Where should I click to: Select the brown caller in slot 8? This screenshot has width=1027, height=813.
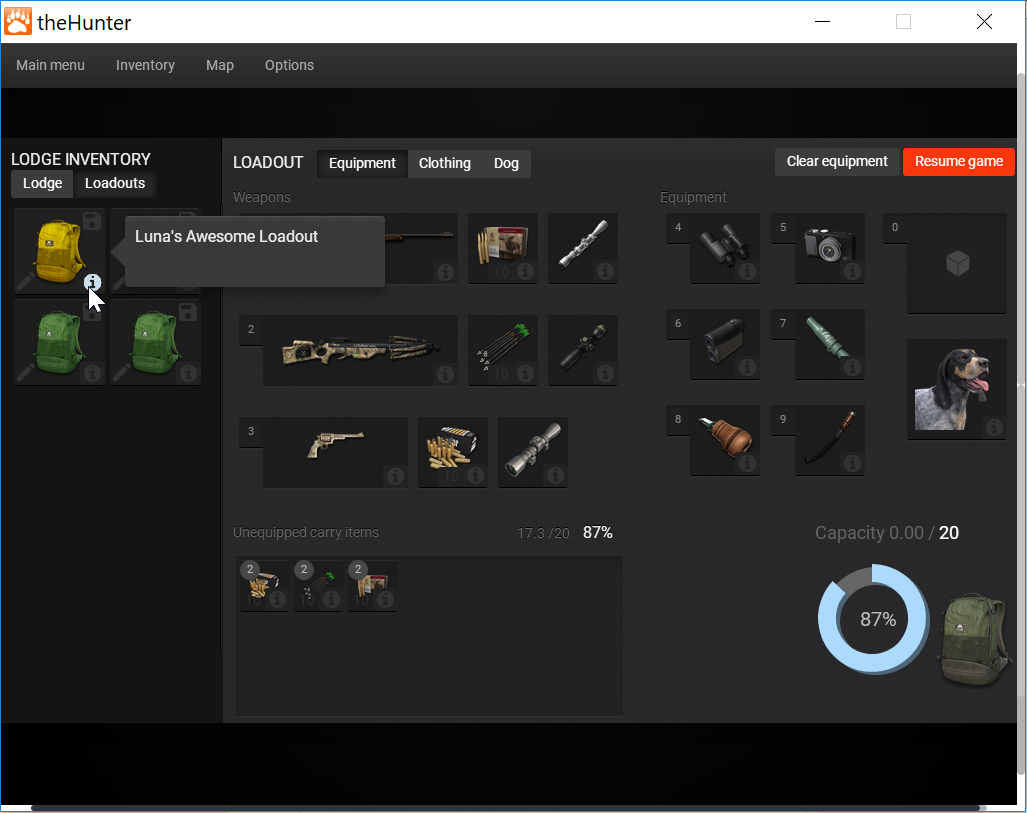725,440
